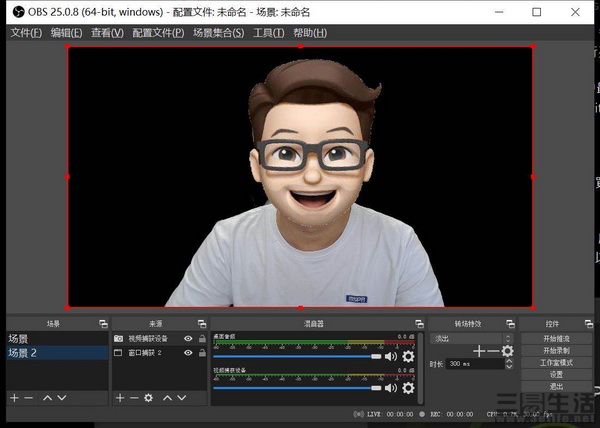The image size is (600, 428).
Task: Click the 混音器 vertical scrollbar
Action: [421, 368]
